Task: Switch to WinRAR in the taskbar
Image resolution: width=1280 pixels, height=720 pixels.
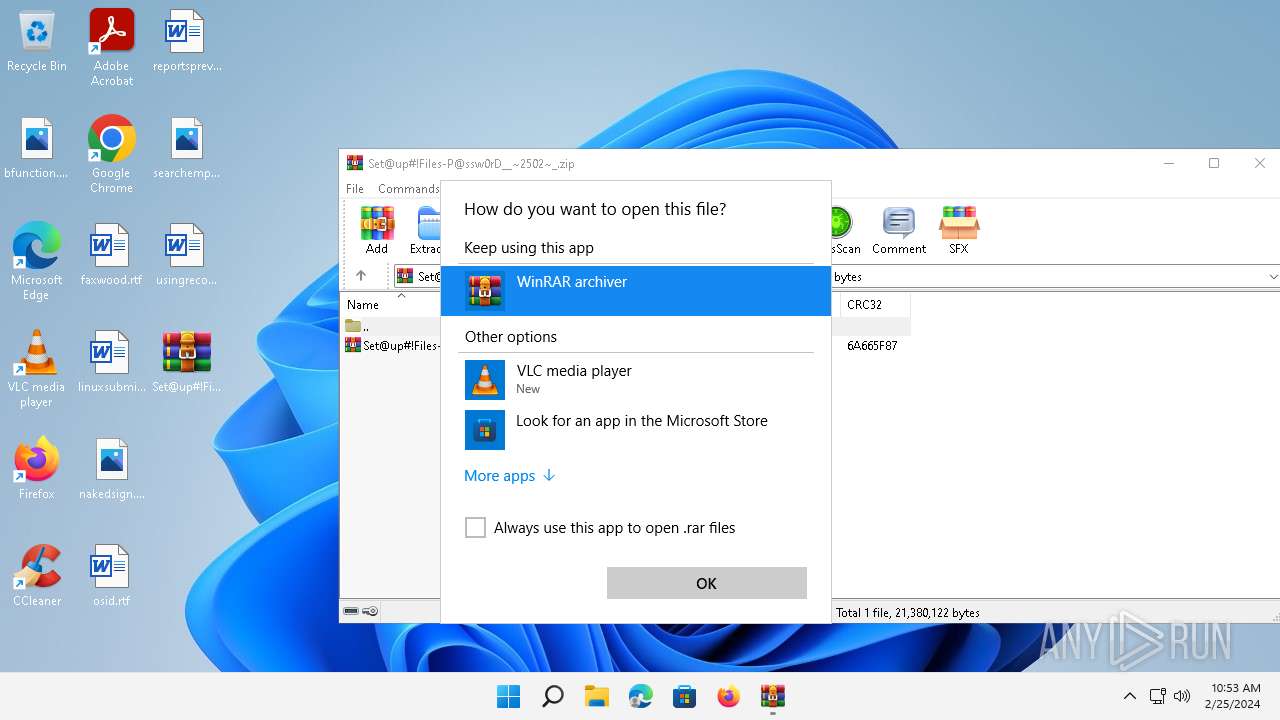Action: (773, 696)
